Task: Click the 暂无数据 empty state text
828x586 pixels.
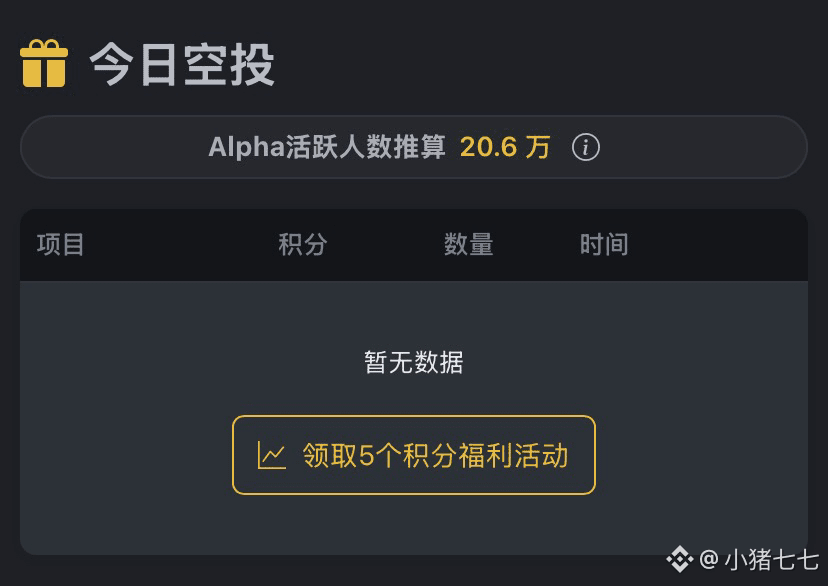Action: pos(414,362)
